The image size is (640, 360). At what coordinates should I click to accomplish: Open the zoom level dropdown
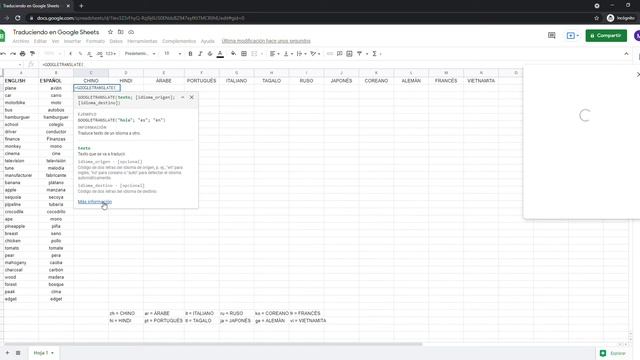click(52, 54)
